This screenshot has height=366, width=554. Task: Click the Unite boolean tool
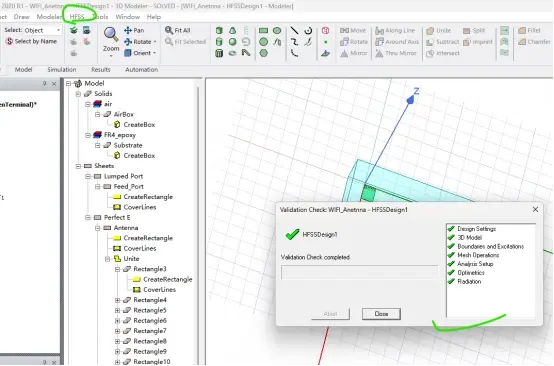[438, 30]
